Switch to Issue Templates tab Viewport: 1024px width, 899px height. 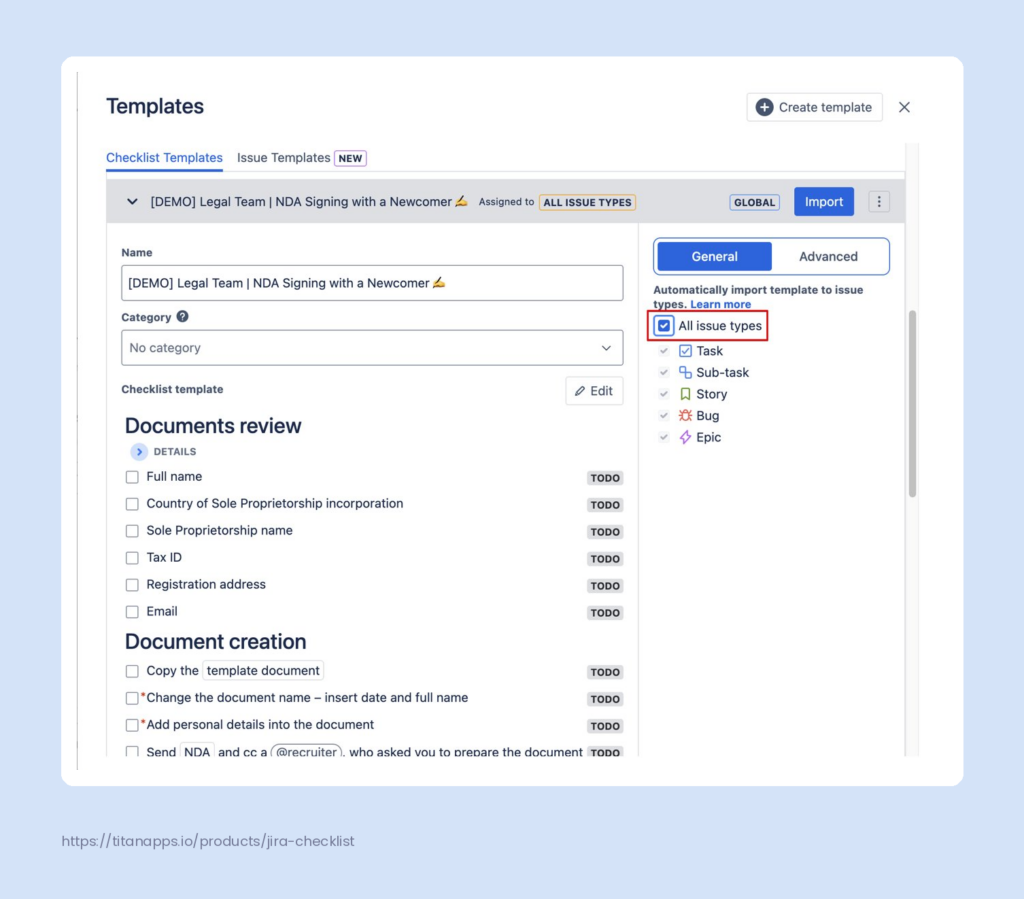[x=283, y=158]
